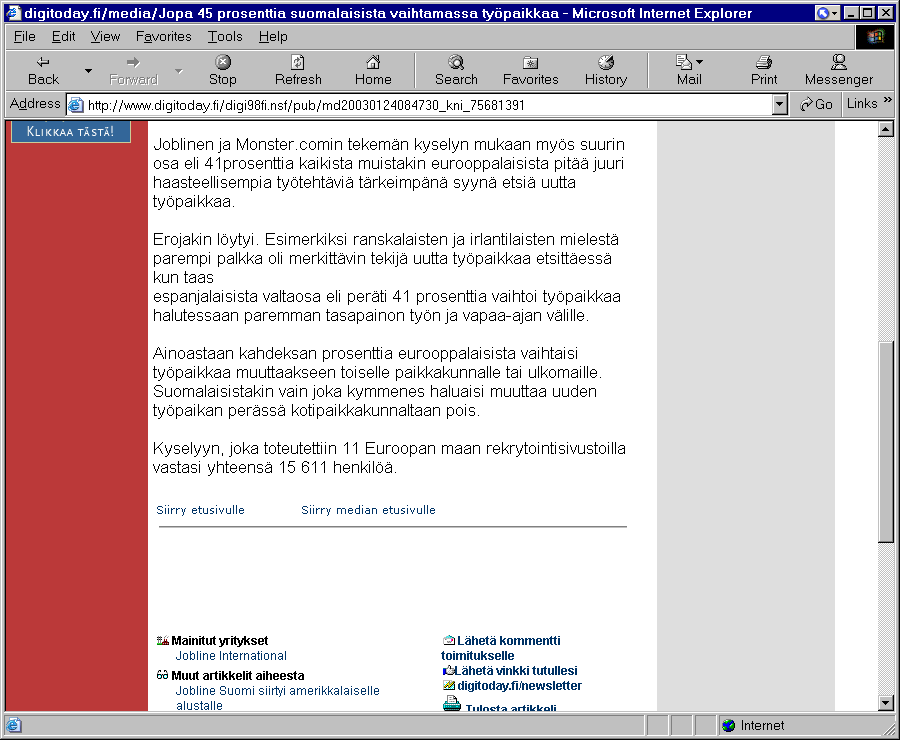Print the page with the Print button
Image resolution: width=900 pixels, height=740 pixels.
pyautogui.click(x=764, y=71)
